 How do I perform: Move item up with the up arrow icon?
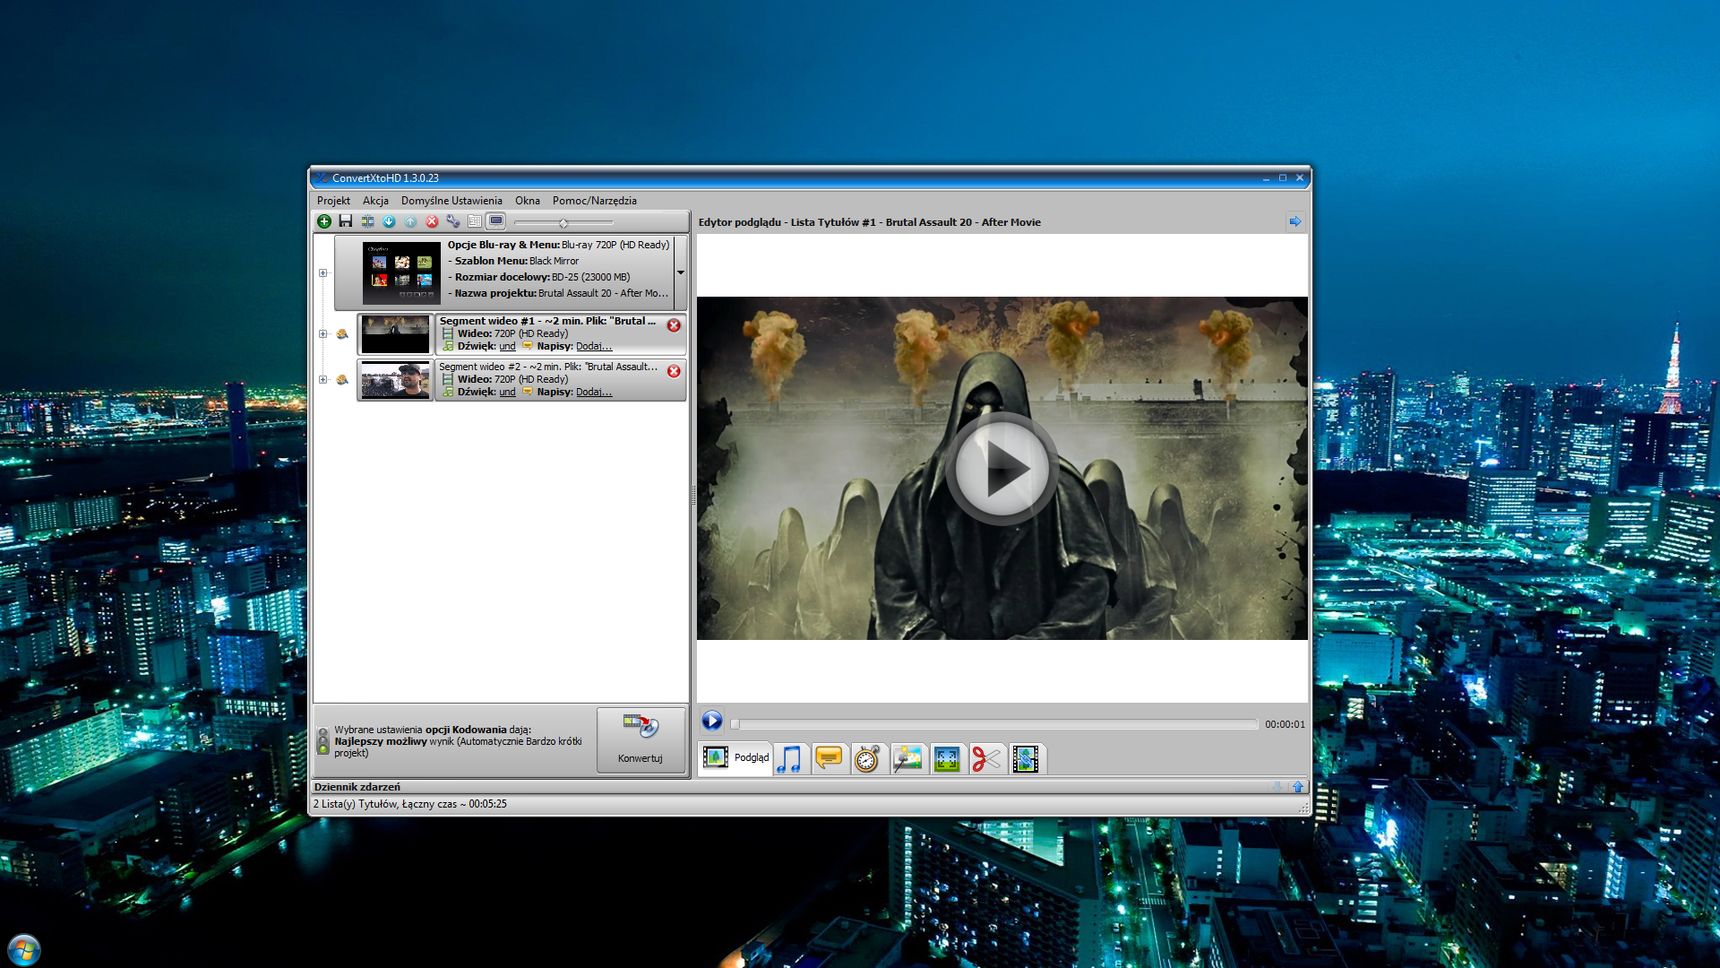pyautogui.click(x=410, y=221)
